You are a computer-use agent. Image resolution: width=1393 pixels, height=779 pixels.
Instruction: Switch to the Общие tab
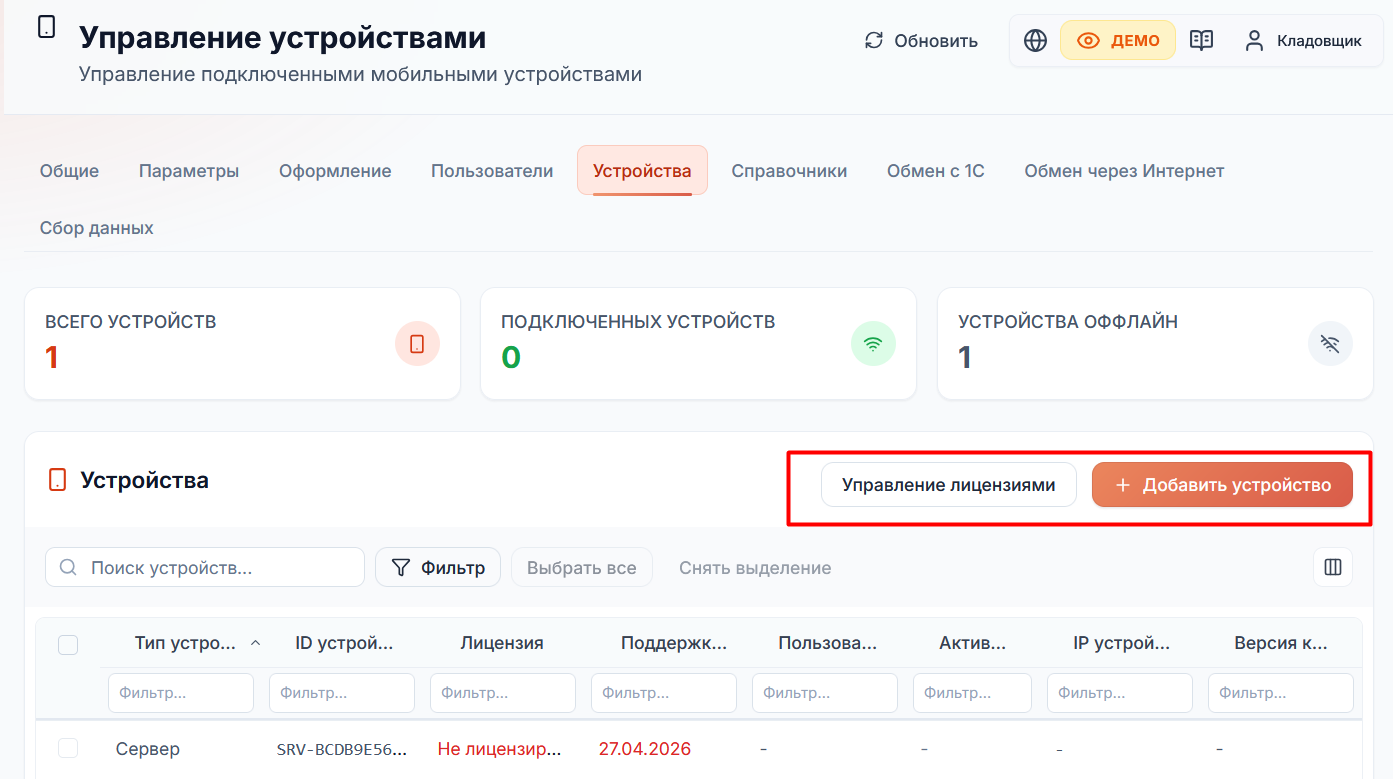69,171
